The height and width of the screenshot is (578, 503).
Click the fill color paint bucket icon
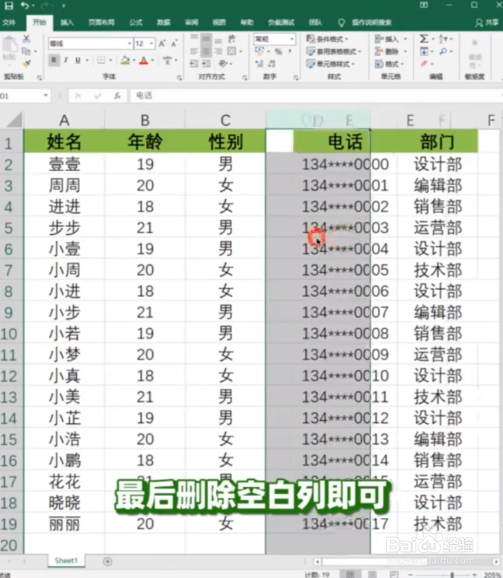[x=125, y=60]
